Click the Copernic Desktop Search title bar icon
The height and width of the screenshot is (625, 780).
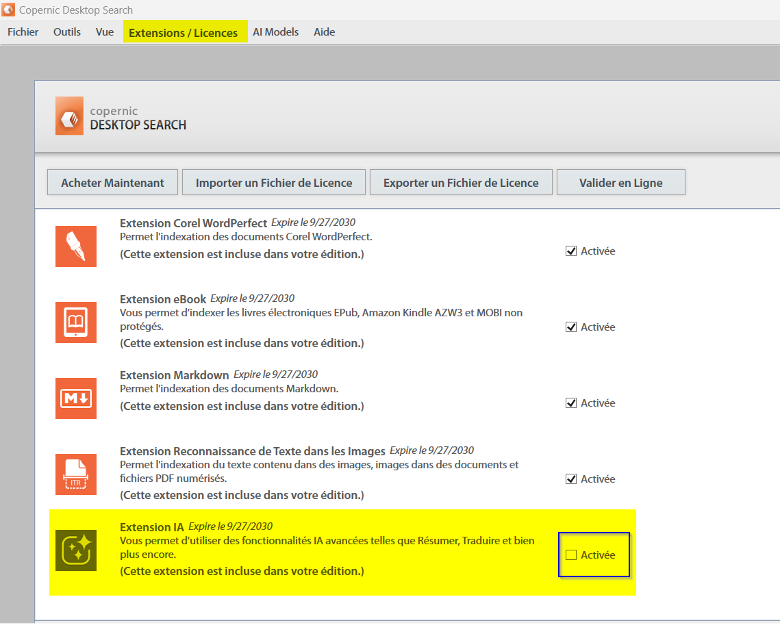(x=8, y=9)
